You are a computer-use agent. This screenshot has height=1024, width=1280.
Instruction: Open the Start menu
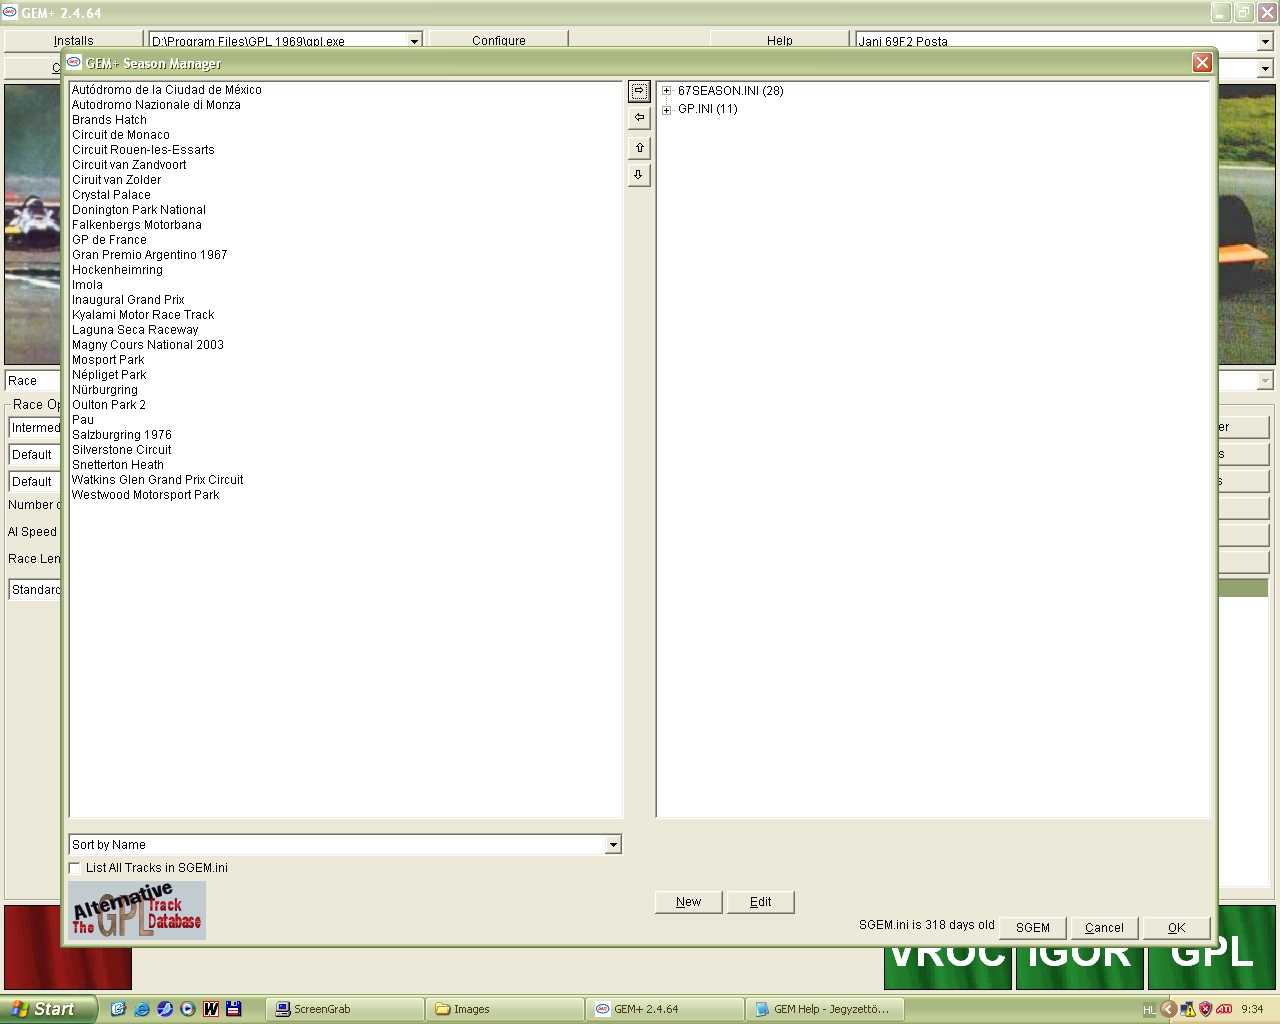coord(48,1009)
